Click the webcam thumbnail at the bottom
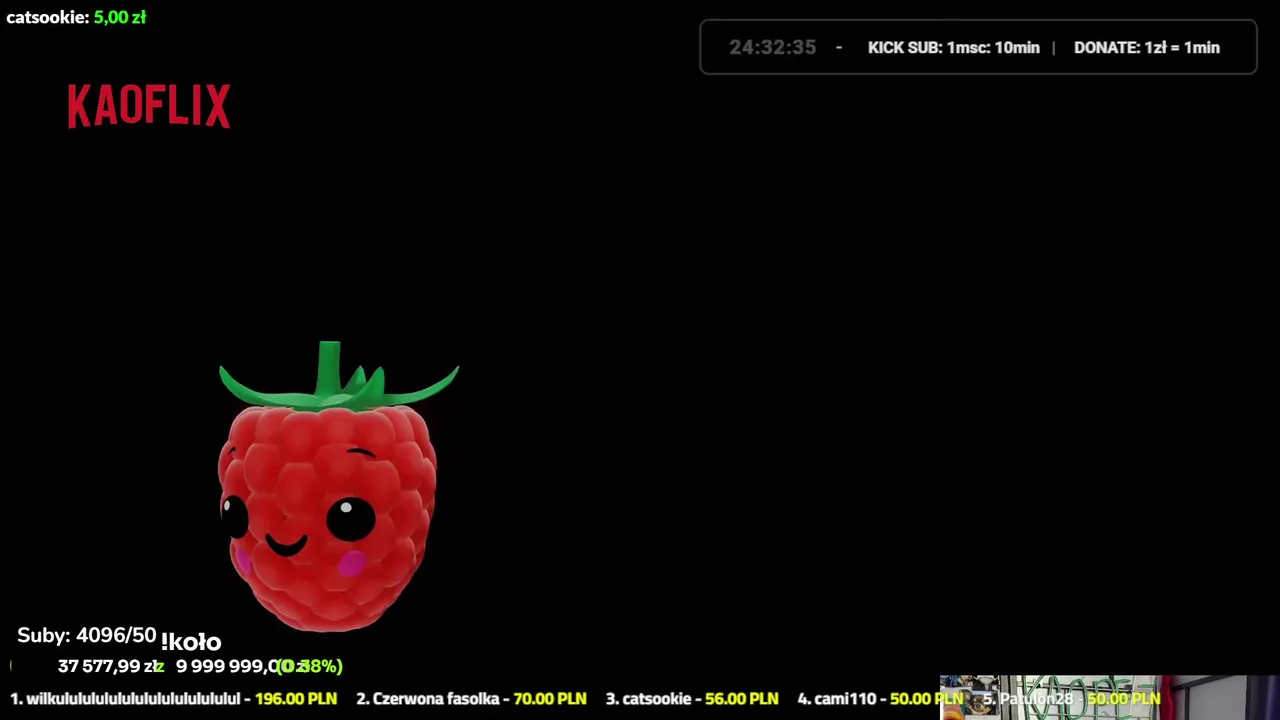Image resolution: width=1280 pixels, height=720 pixels. pyautogui.click(x=1109, y=698)
